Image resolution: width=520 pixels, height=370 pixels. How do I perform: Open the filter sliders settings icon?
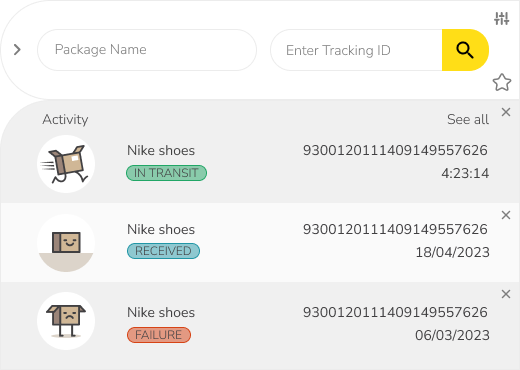(502, 18)
